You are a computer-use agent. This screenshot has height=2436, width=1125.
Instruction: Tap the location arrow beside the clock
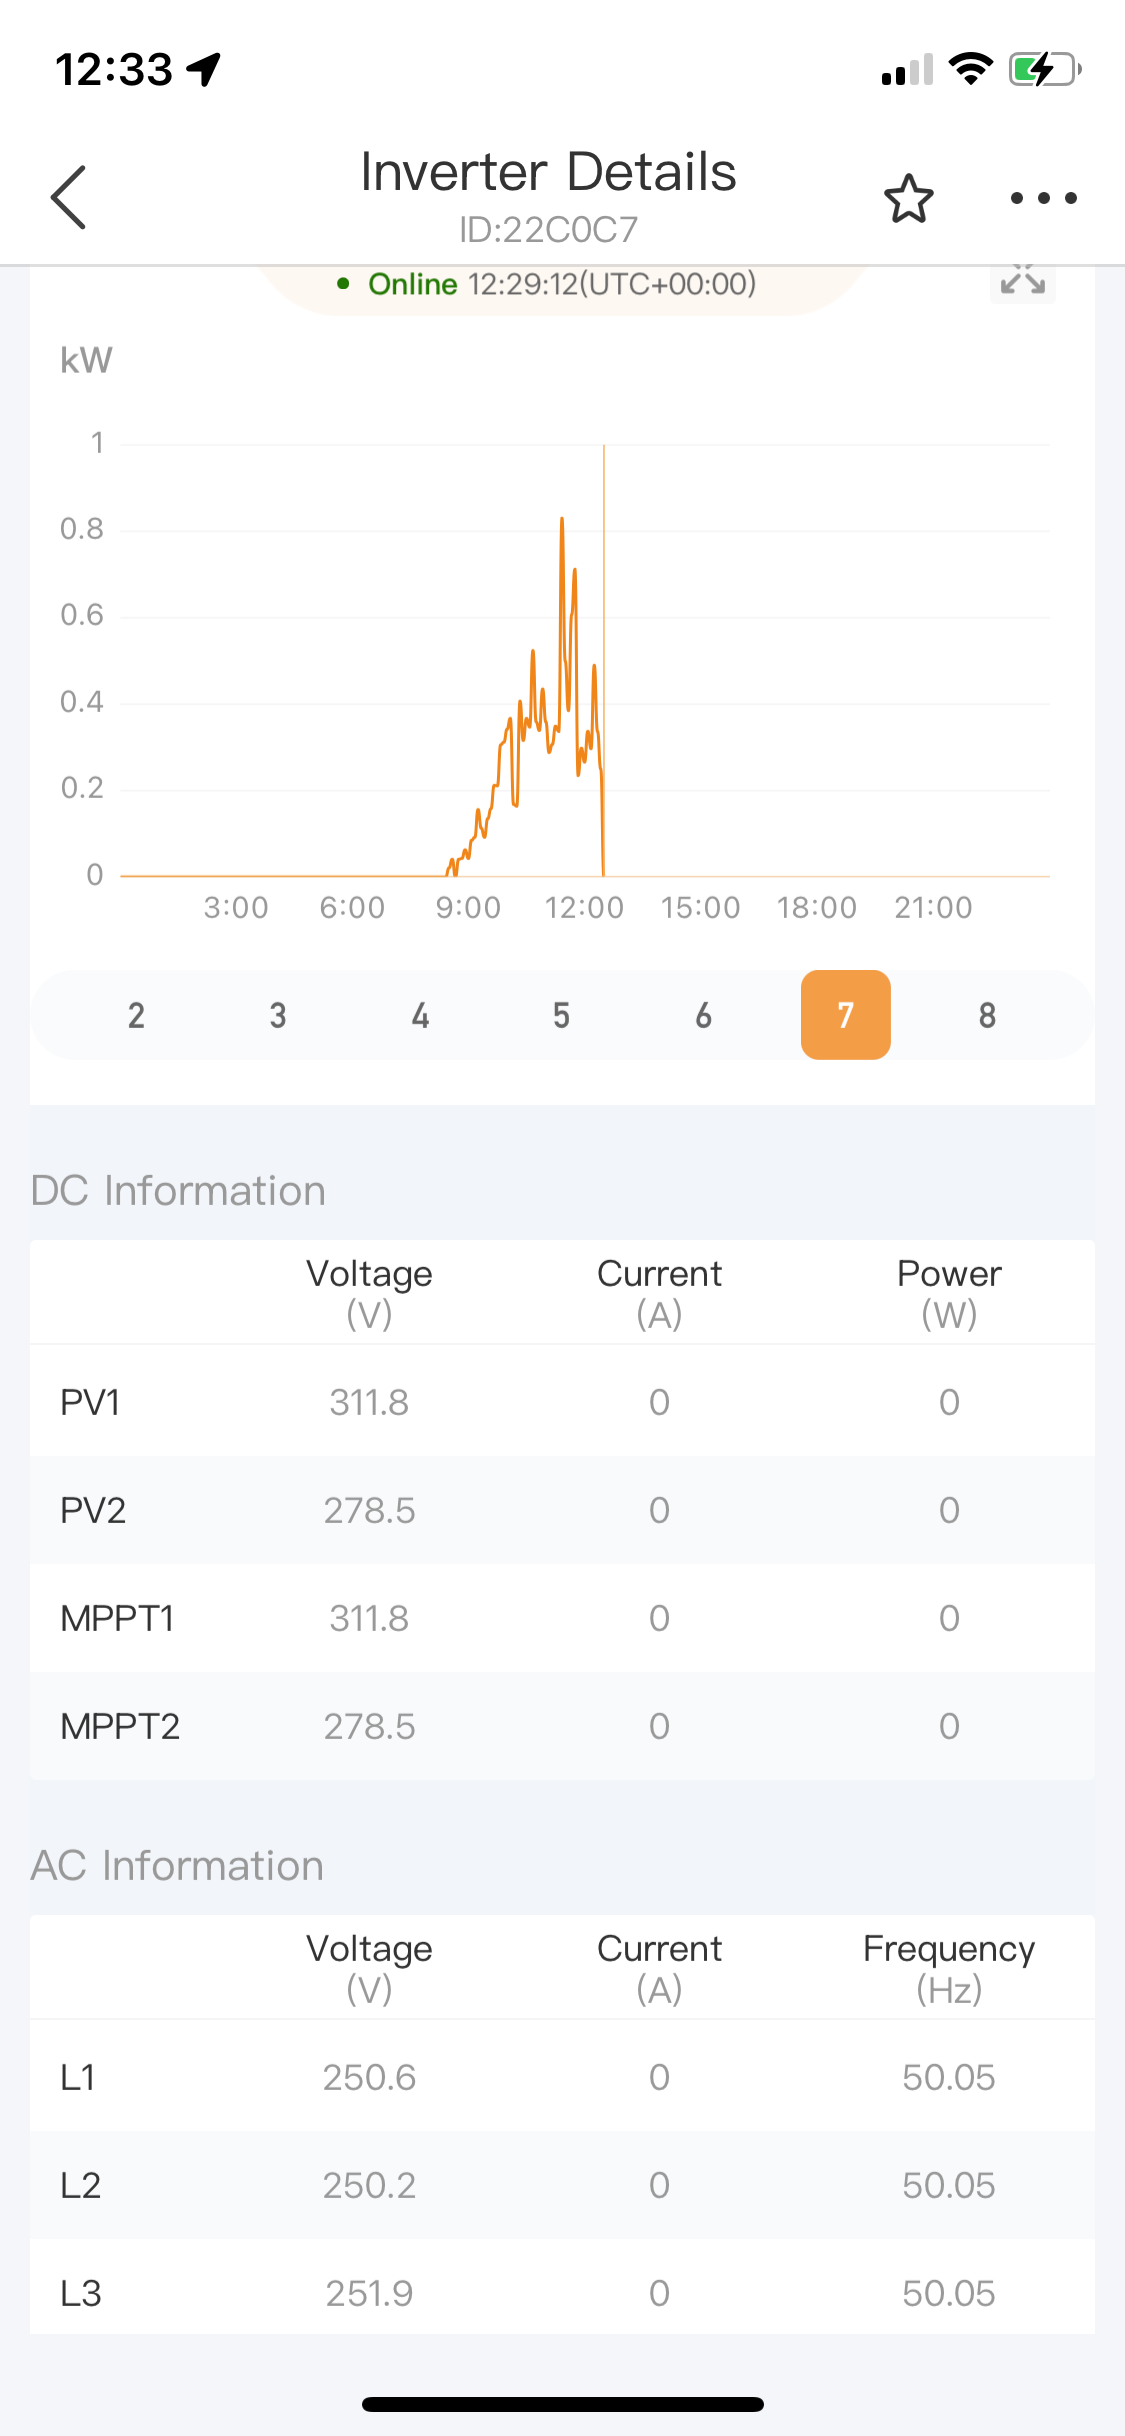point(205,69)
